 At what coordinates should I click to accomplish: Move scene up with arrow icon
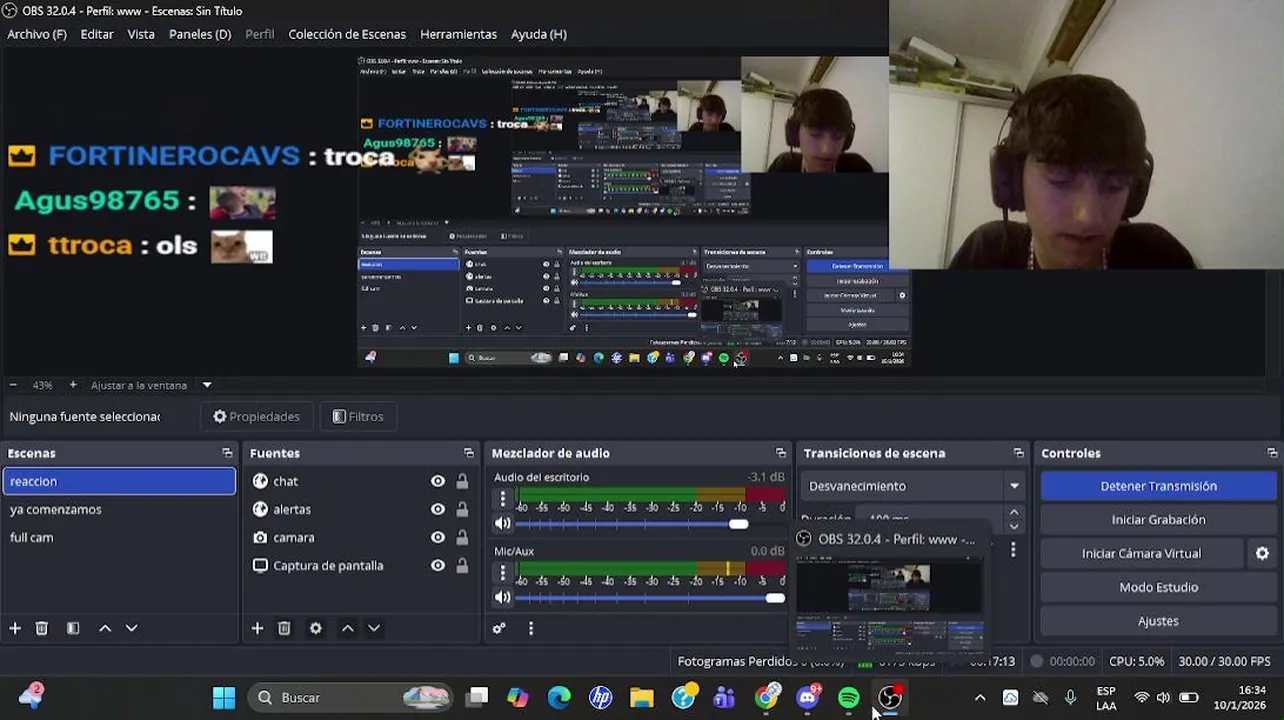coord(105,628)
